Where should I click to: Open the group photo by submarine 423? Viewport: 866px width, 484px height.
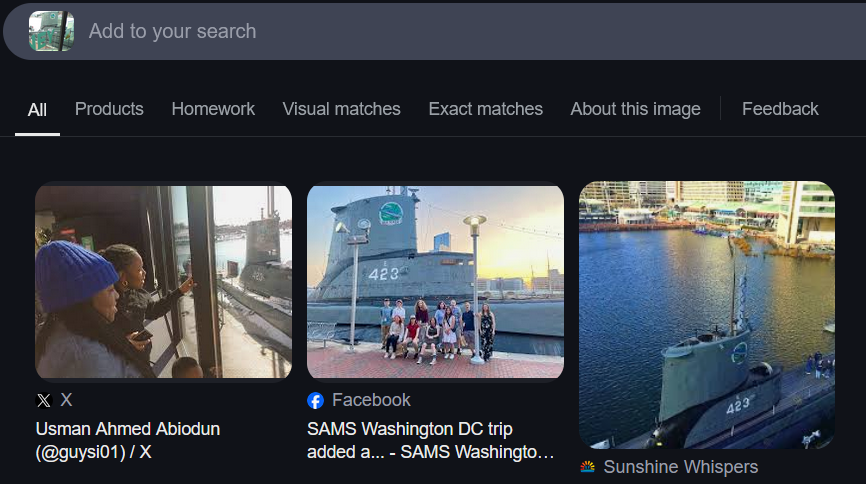coord(435,281)
